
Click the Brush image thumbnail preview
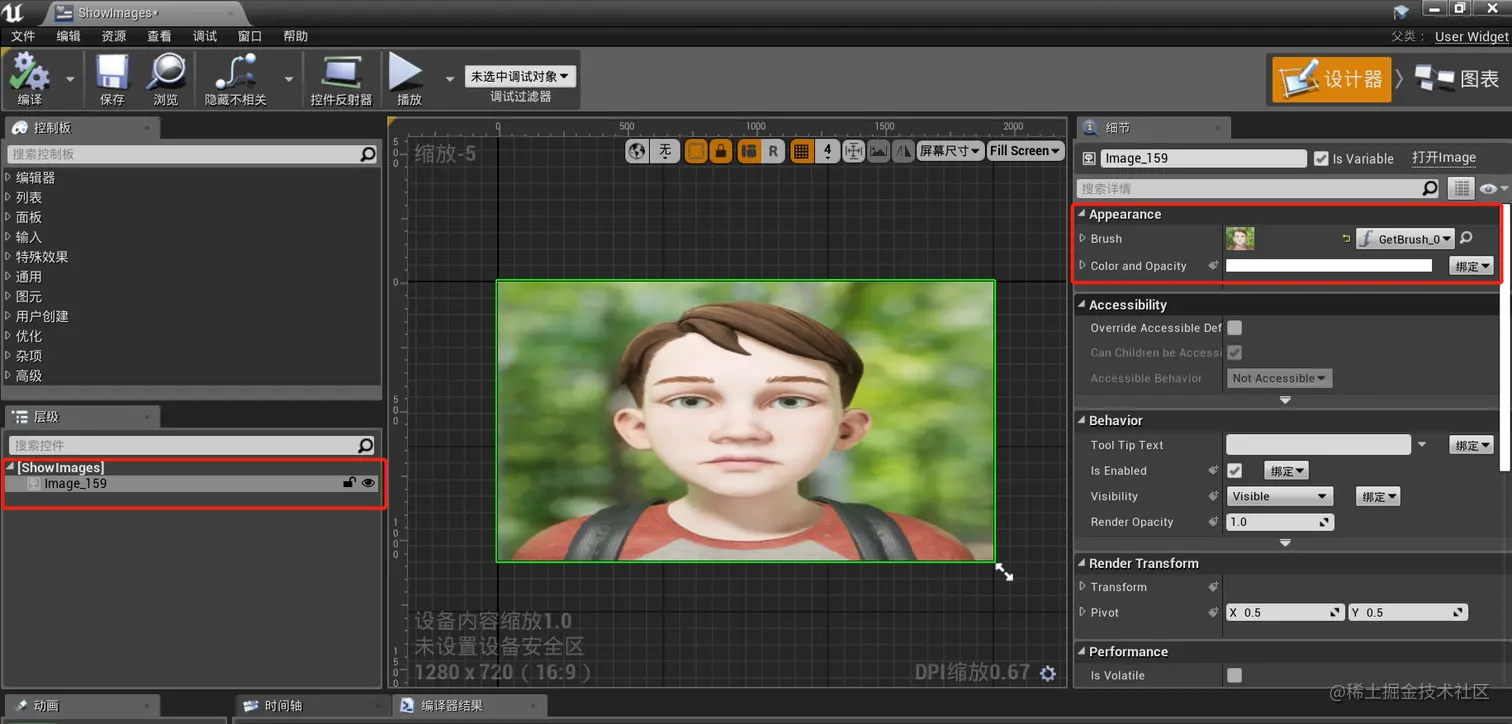click(x=1240, y=238)
